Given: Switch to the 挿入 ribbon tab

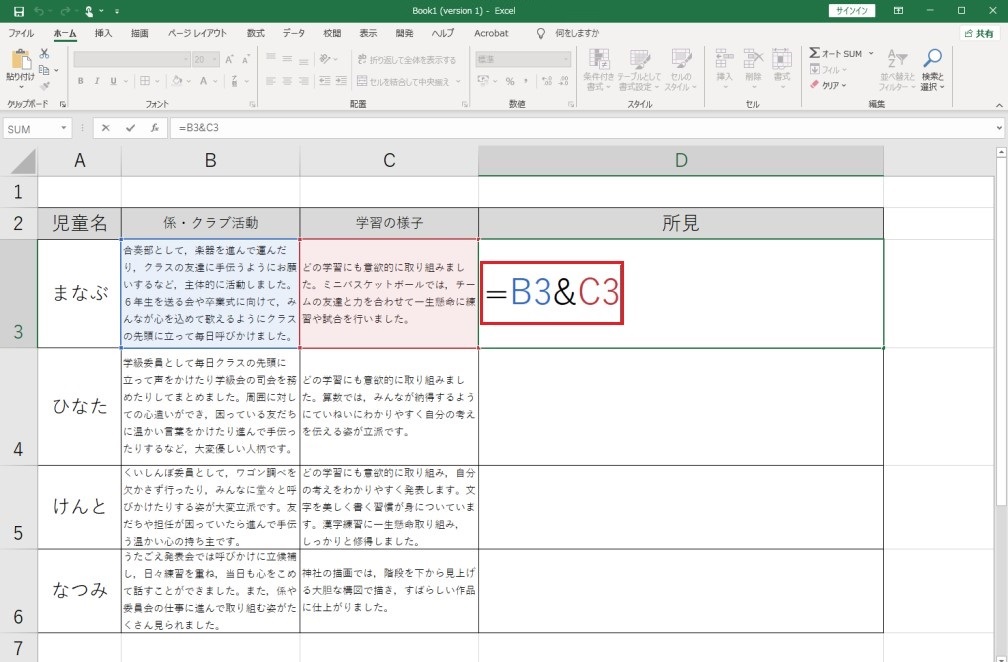Looking at the screenshot, I should [103, 33].
